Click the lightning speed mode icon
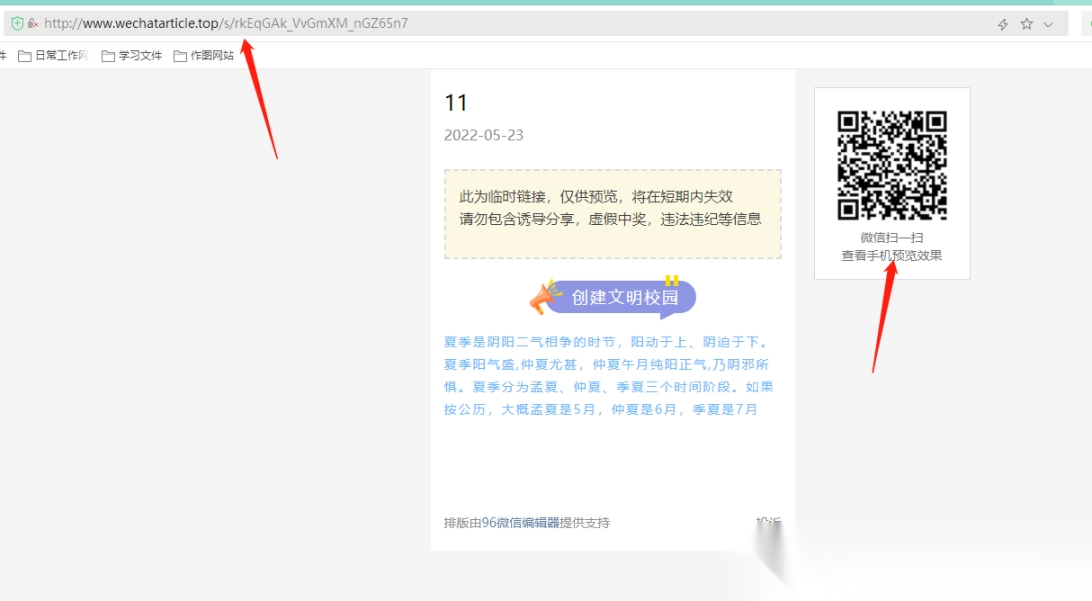The image size is (1092, 601). (x=1003, y=24)
